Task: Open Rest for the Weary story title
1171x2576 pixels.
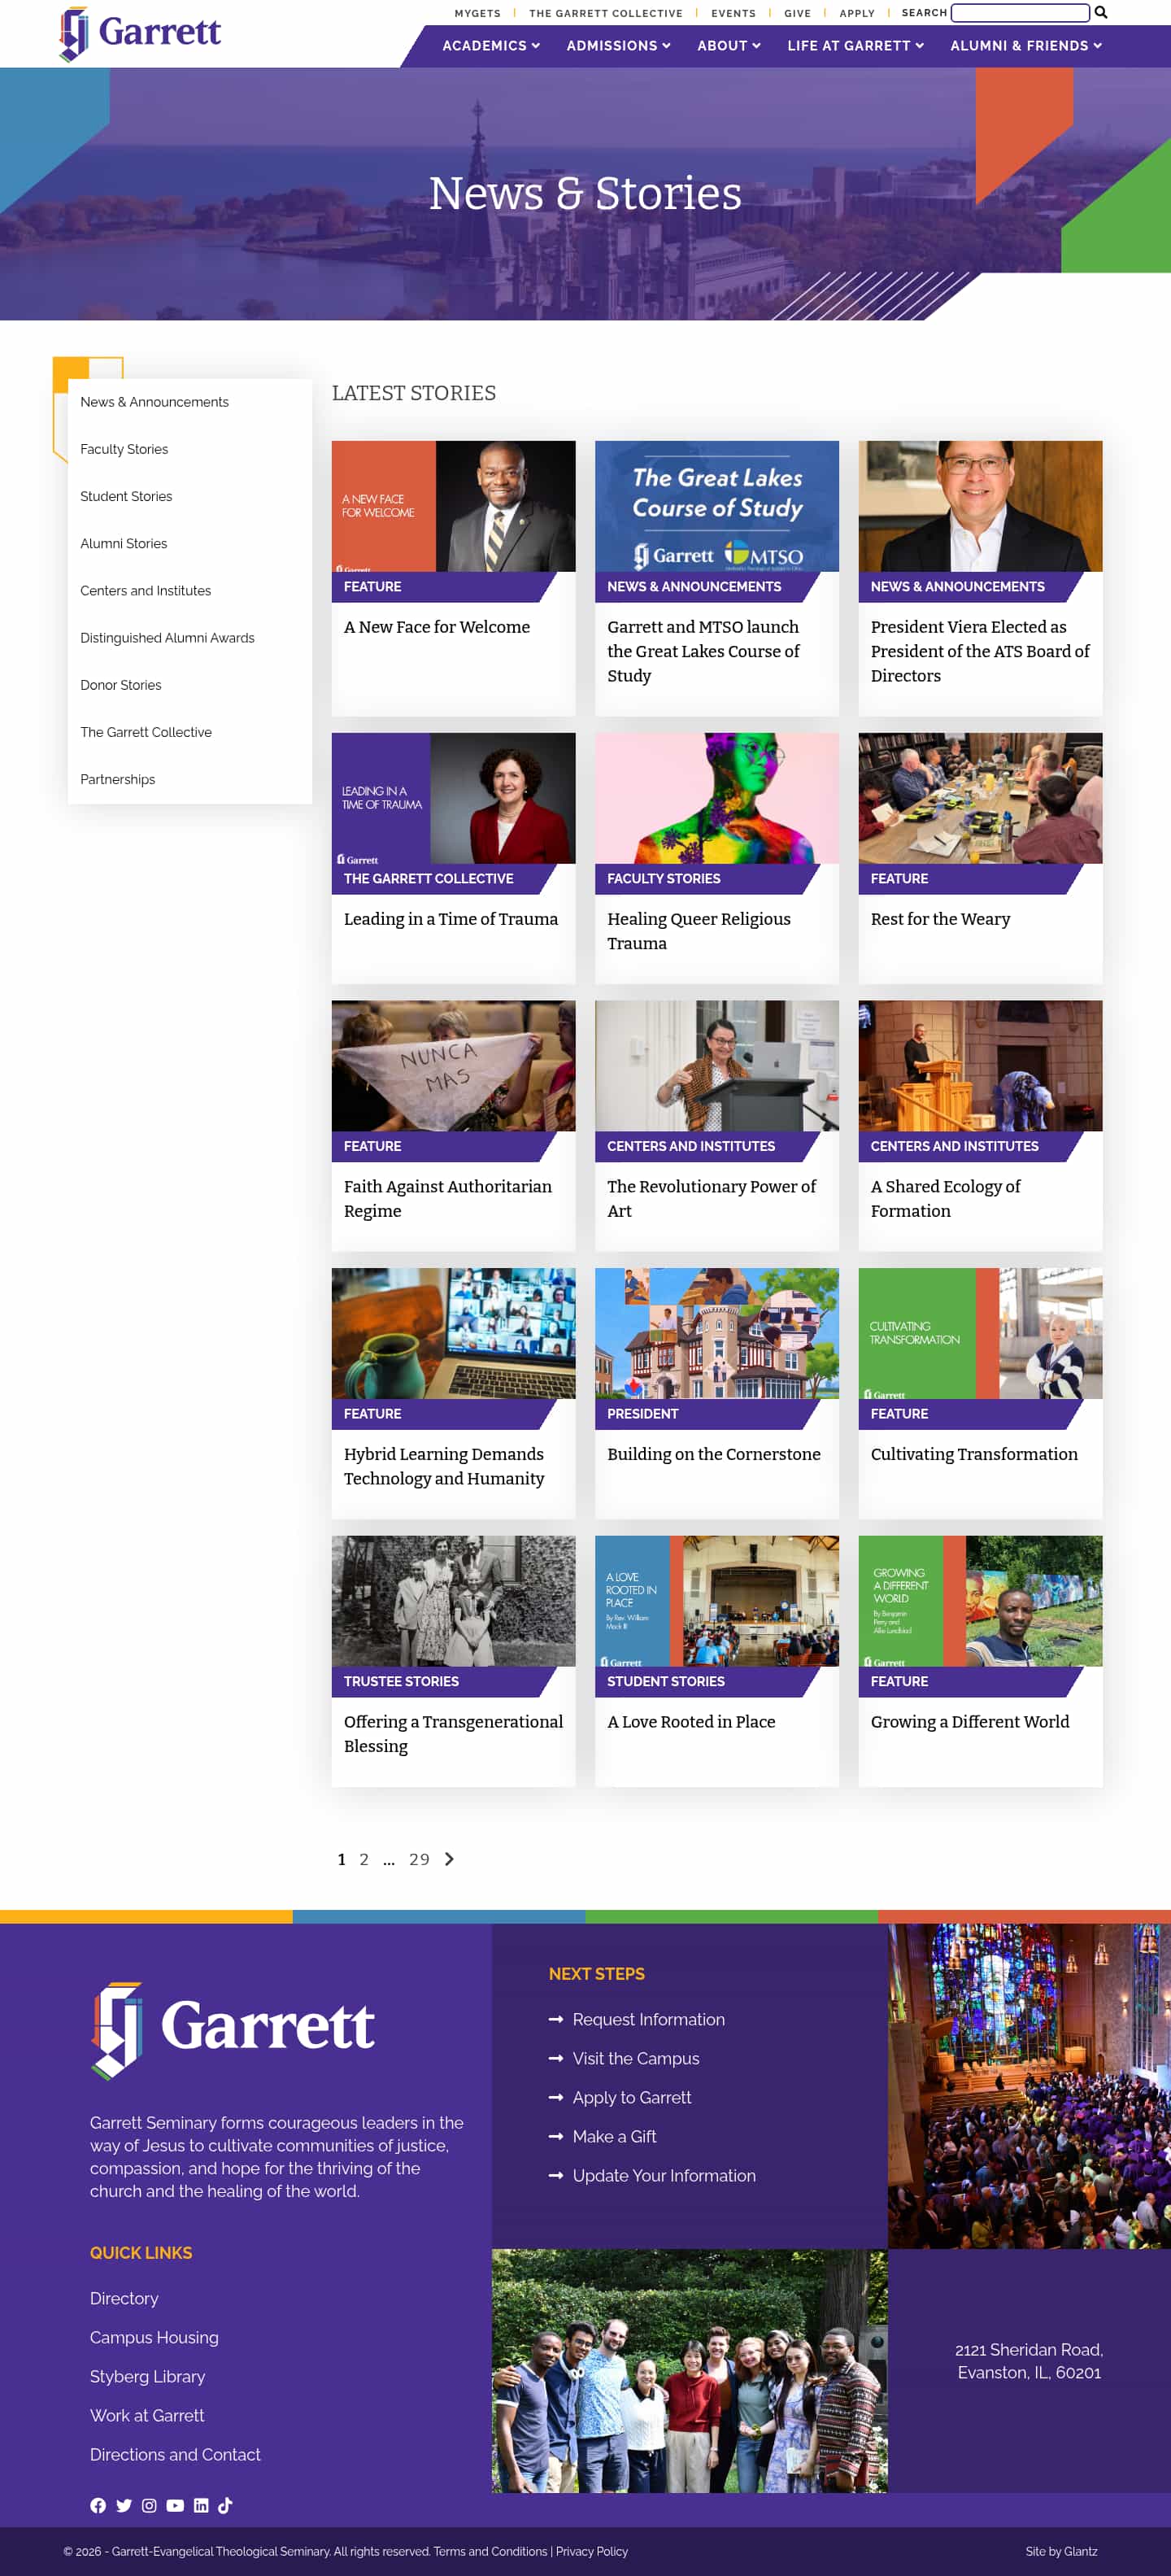Action: click(940, 919)
